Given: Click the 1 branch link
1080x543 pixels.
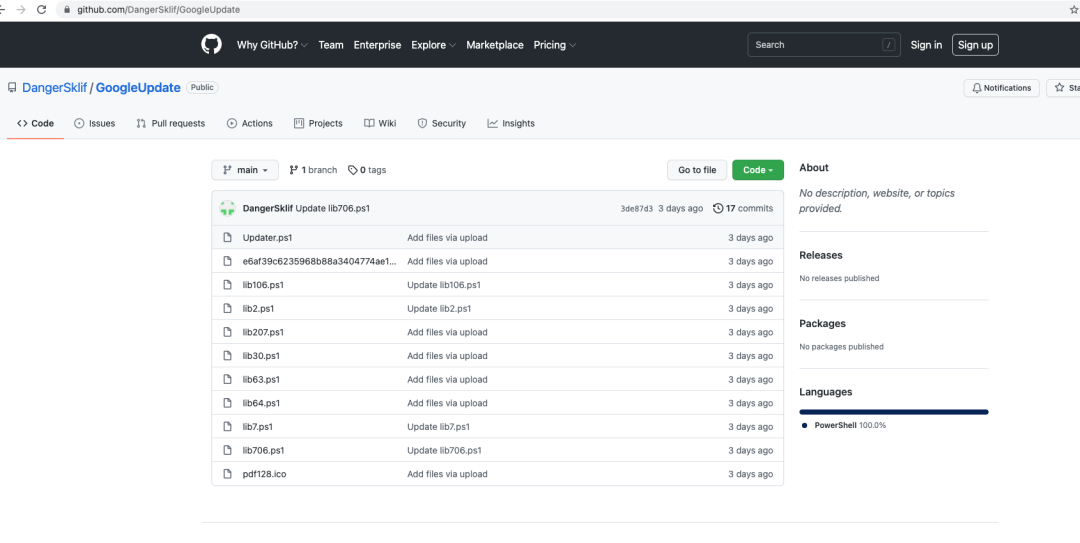Looking at the screenshot, I should point(313,170).
